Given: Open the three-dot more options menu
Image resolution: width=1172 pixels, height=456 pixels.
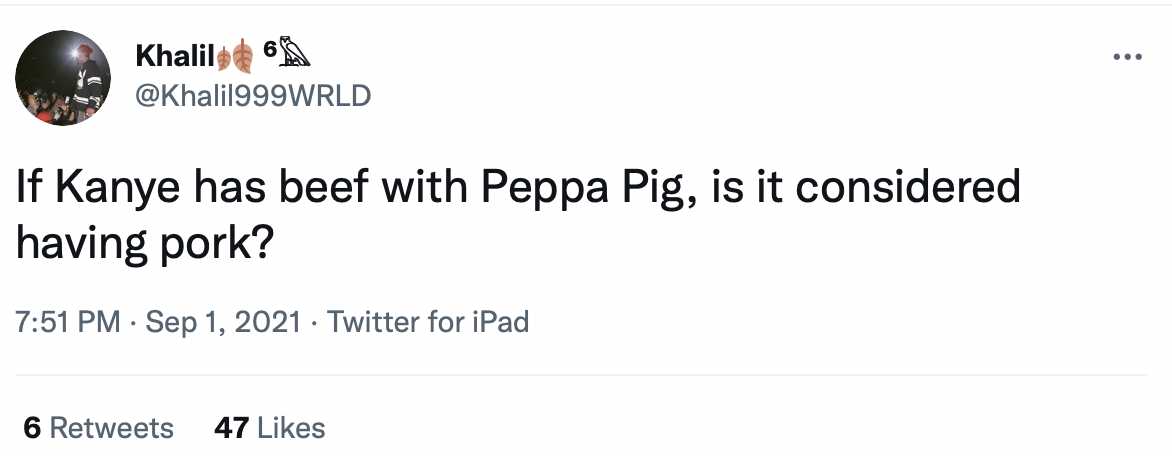Looking at the screenshot, I should tap(1127, 57).
